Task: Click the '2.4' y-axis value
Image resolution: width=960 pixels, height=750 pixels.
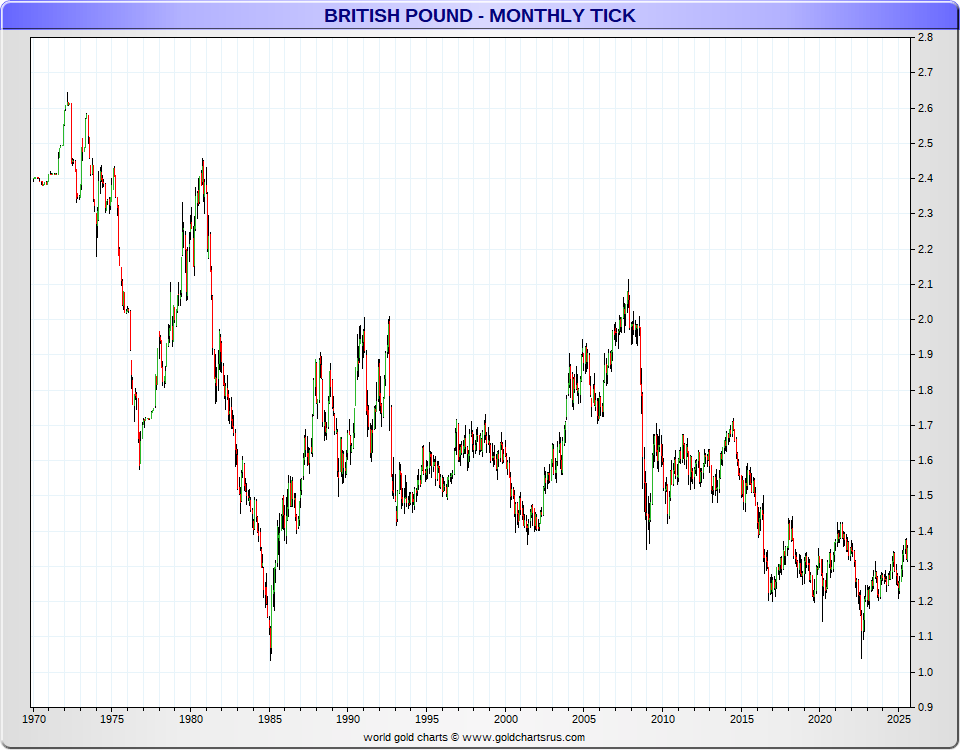Action: [x=926, y=179]
